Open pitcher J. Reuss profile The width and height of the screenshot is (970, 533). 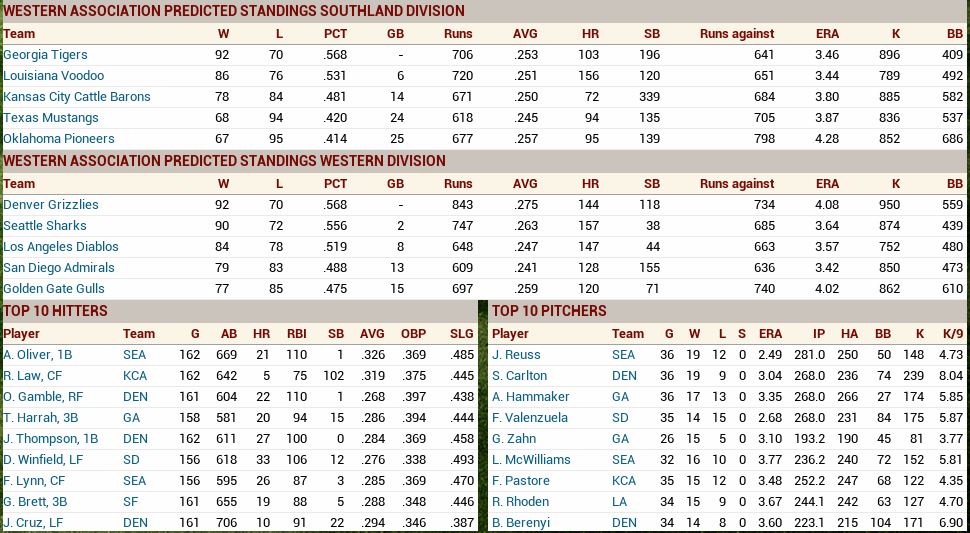[516, 355]
